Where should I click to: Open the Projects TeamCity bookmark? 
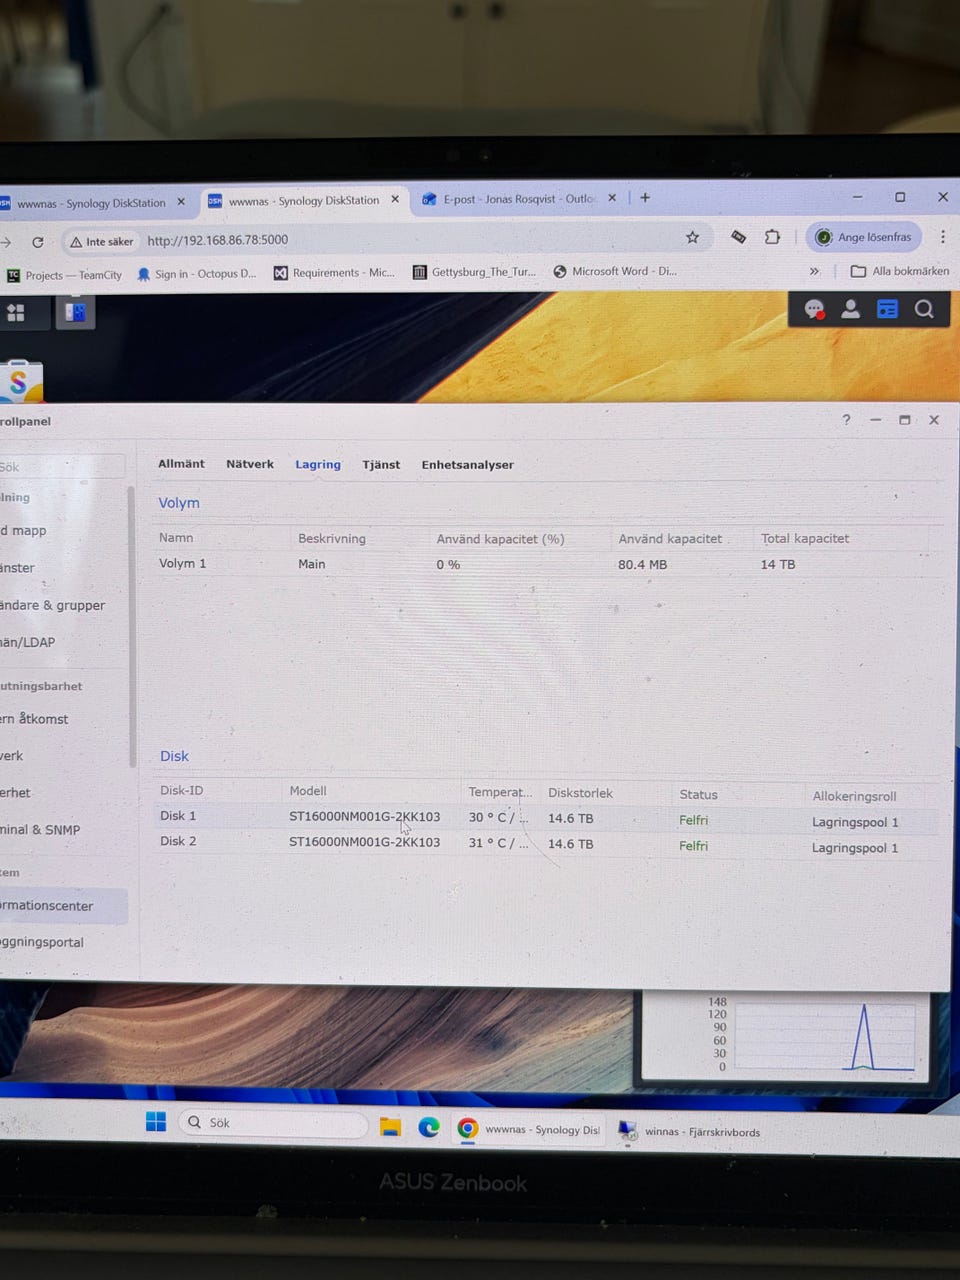pyautogui.click(x=65, y=275)
